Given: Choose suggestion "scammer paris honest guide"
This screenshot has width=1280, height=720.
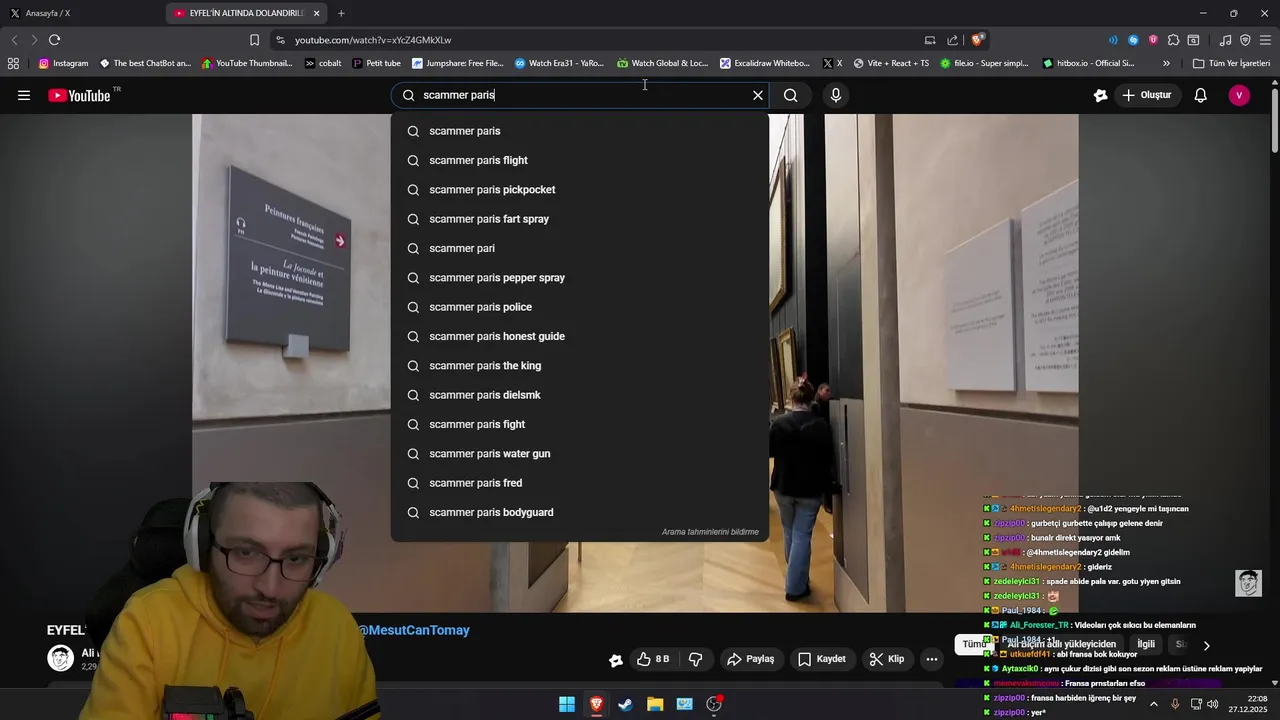Looking at the screenshot, I should (x=579, y=336).
